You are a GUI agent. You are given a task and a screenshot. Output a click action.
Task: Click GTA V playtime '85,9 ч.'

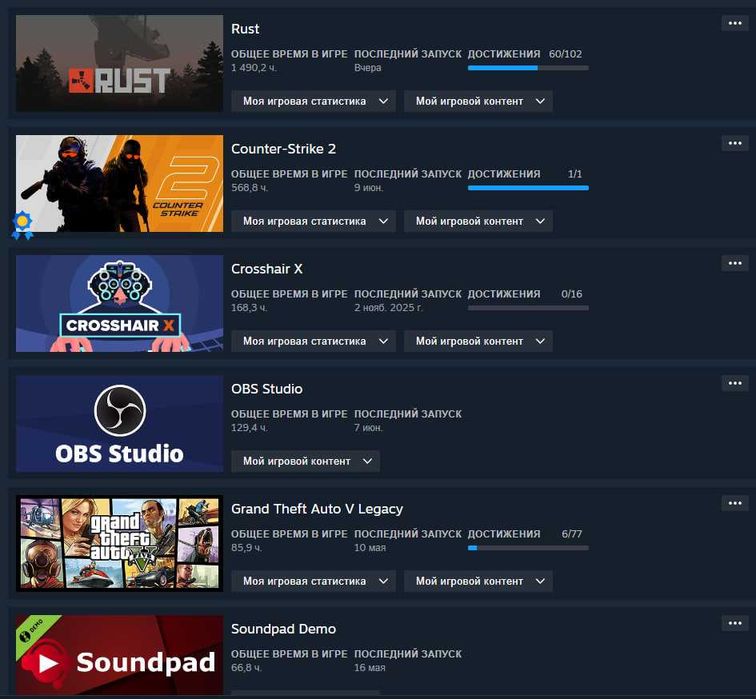[246, 548]
